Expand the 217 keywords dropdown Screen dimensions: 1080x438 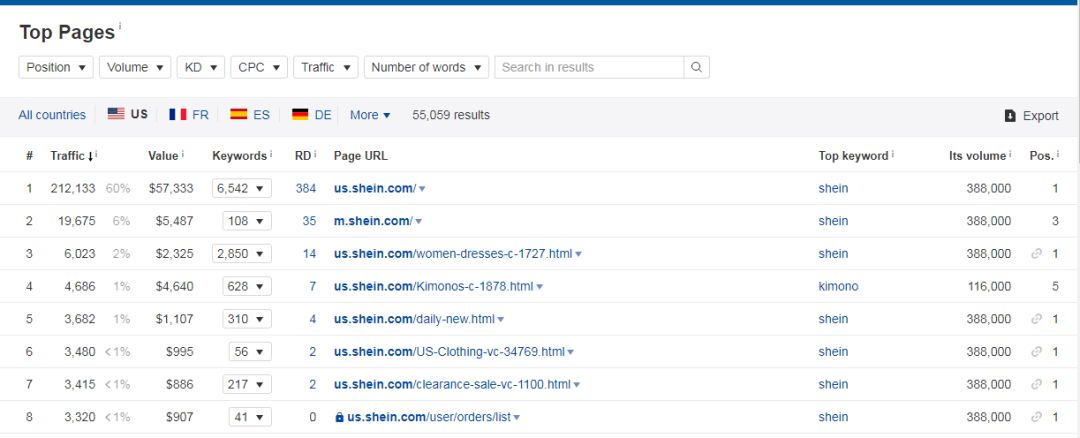click(247, 384)
